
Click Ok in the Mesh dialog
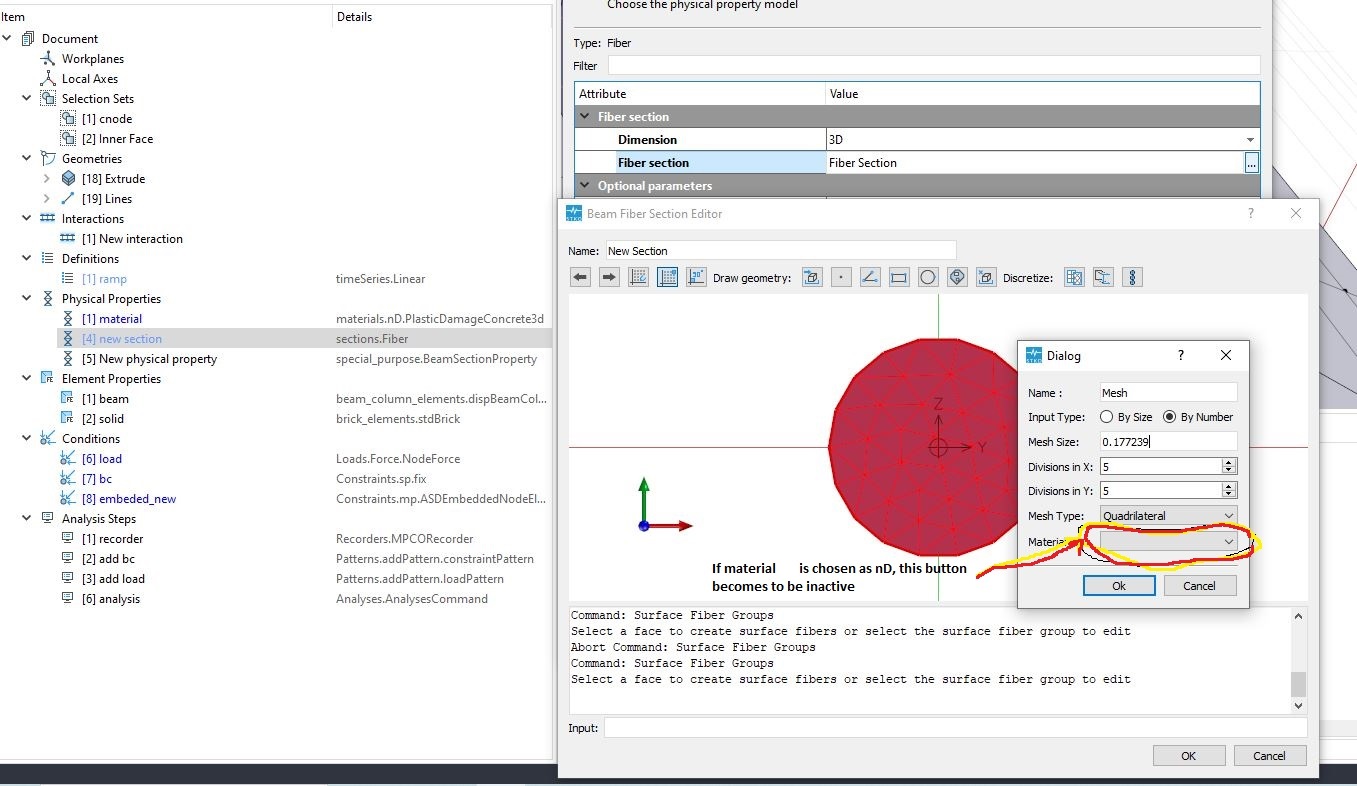coord(1119,586)
